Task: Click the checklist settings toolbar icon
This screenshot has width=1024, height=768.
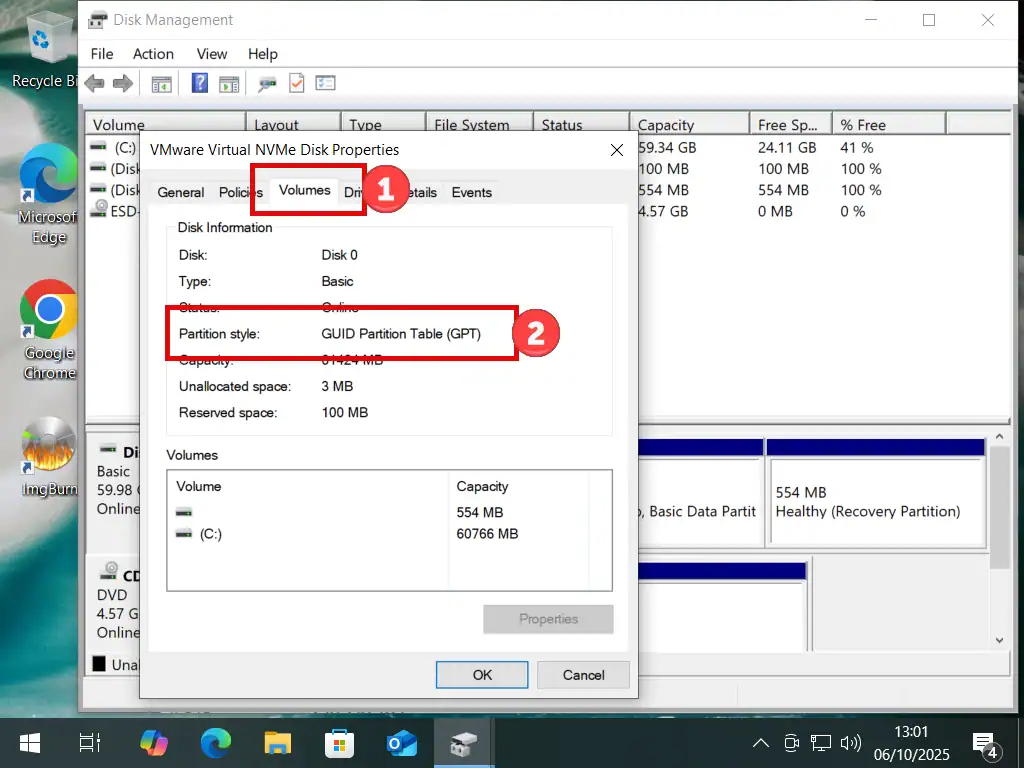Action: [x=325, y=84]
